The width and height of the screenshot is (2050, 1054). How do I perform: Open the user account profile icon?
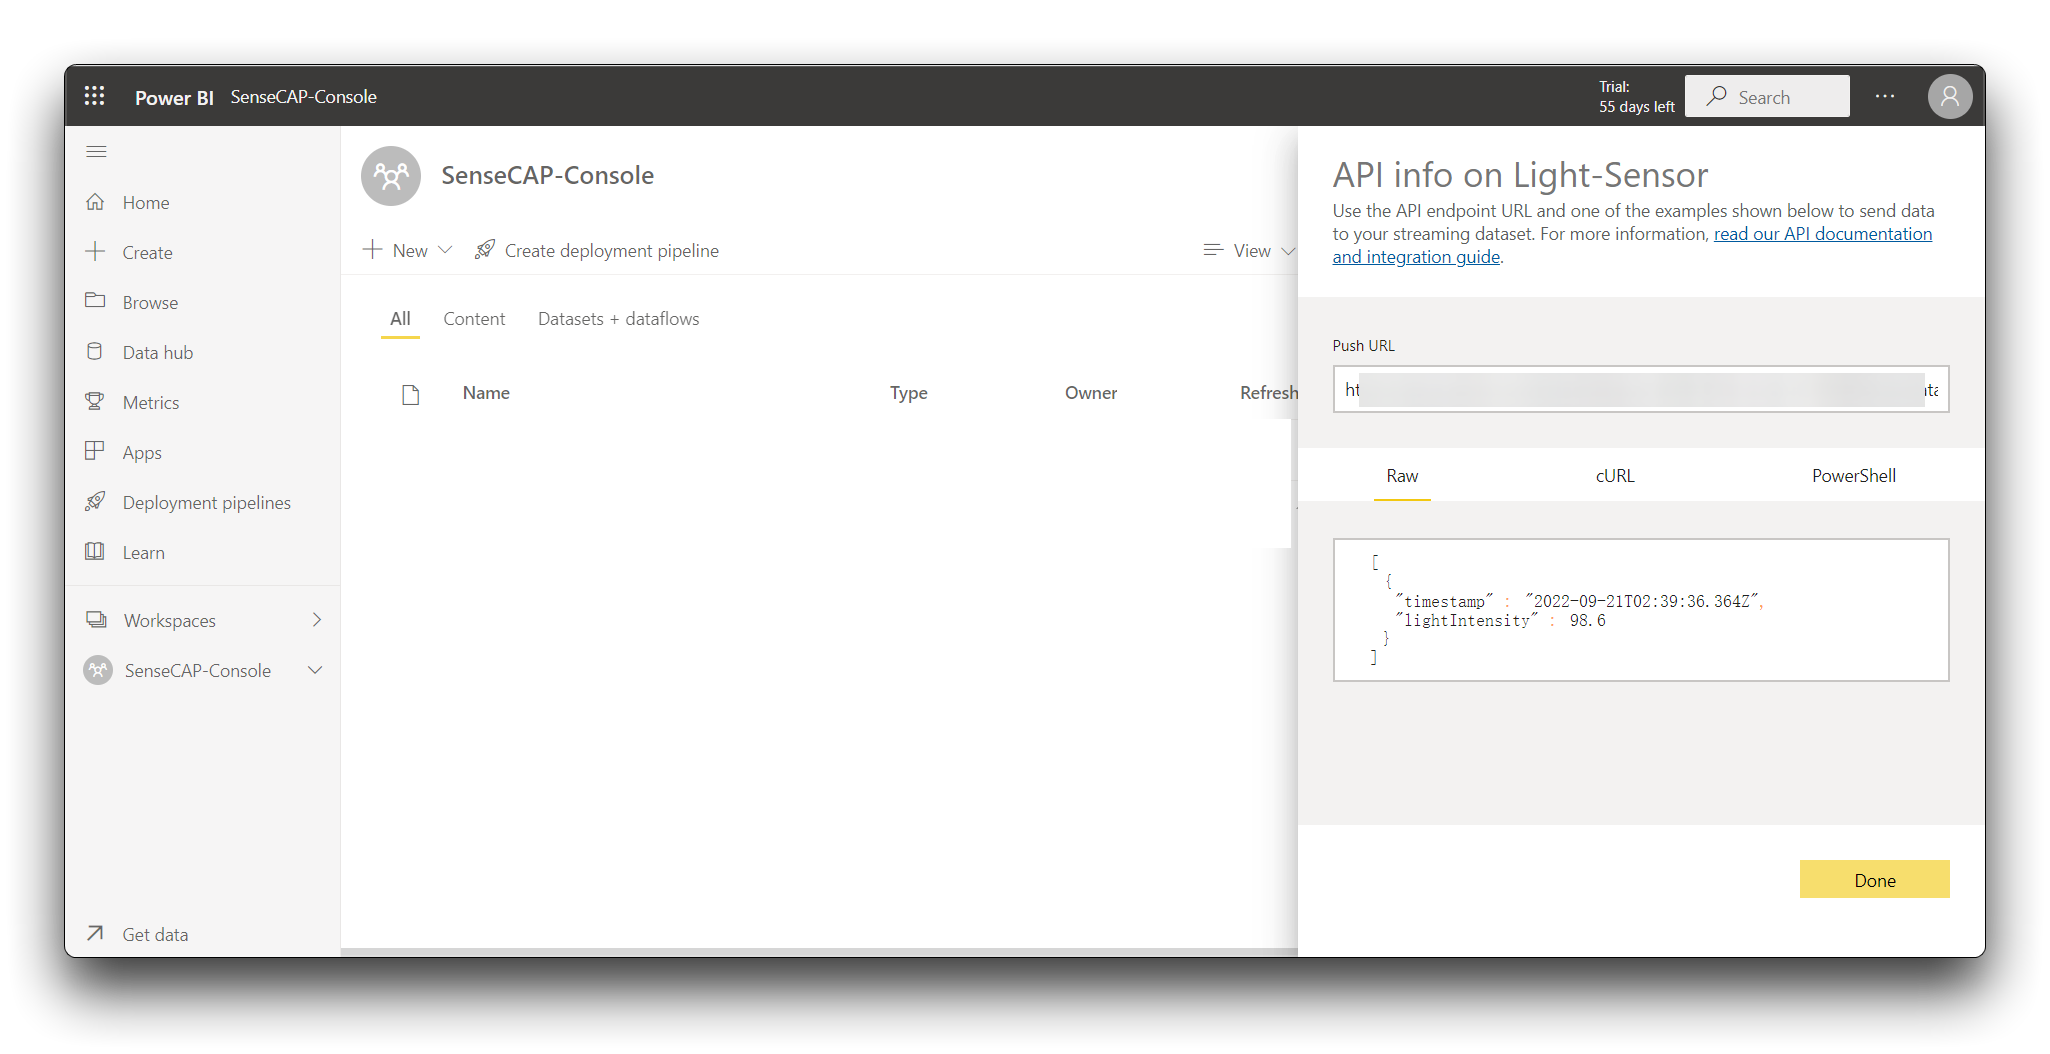tap(1950, 97)
